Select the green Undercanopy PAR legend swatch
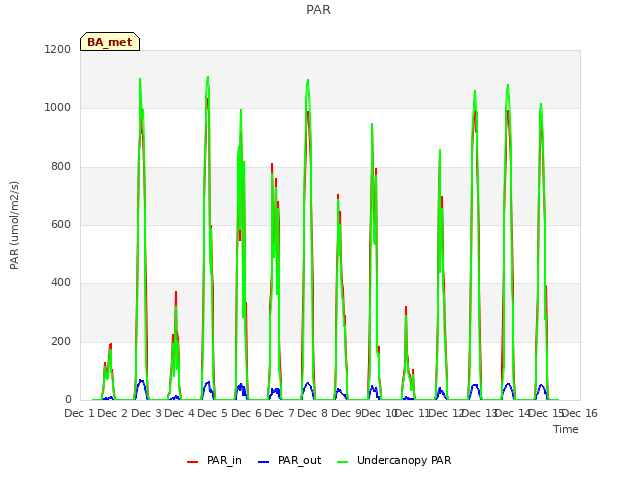This screenshot has width=640, height=480. 343,462
